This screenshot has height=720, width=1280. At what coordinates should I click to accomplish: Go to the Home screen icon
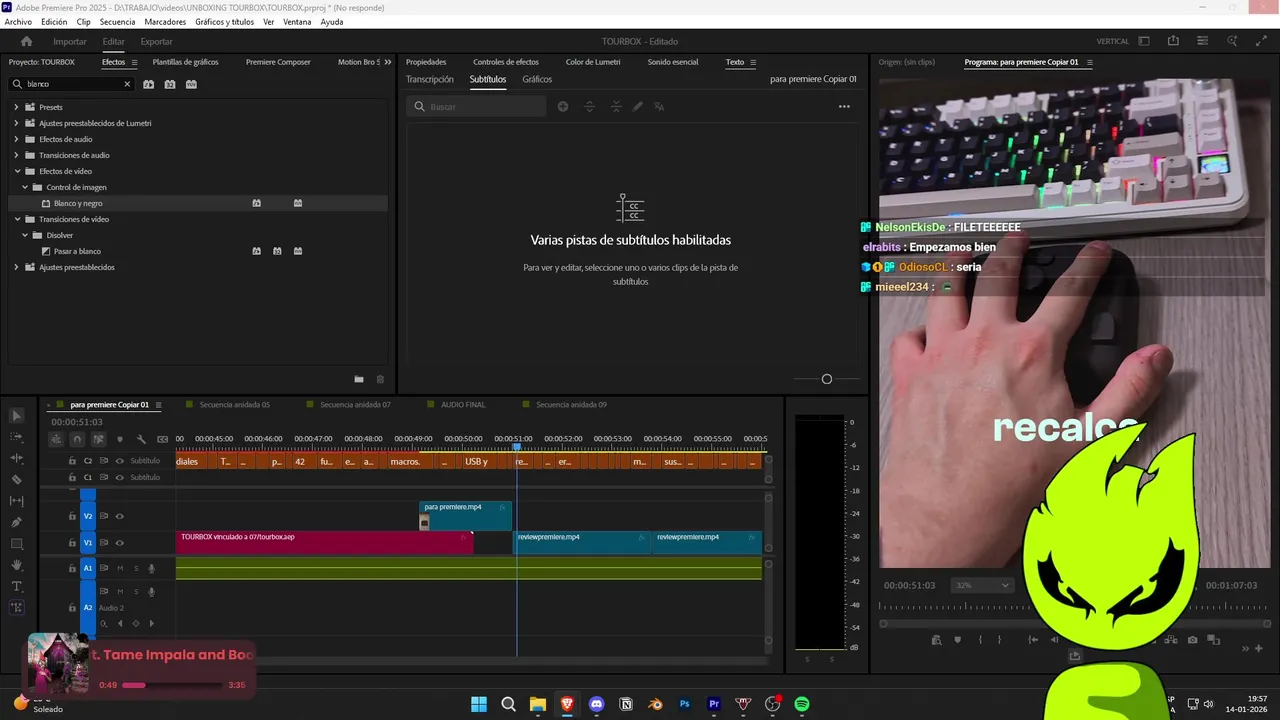[27, 42]
